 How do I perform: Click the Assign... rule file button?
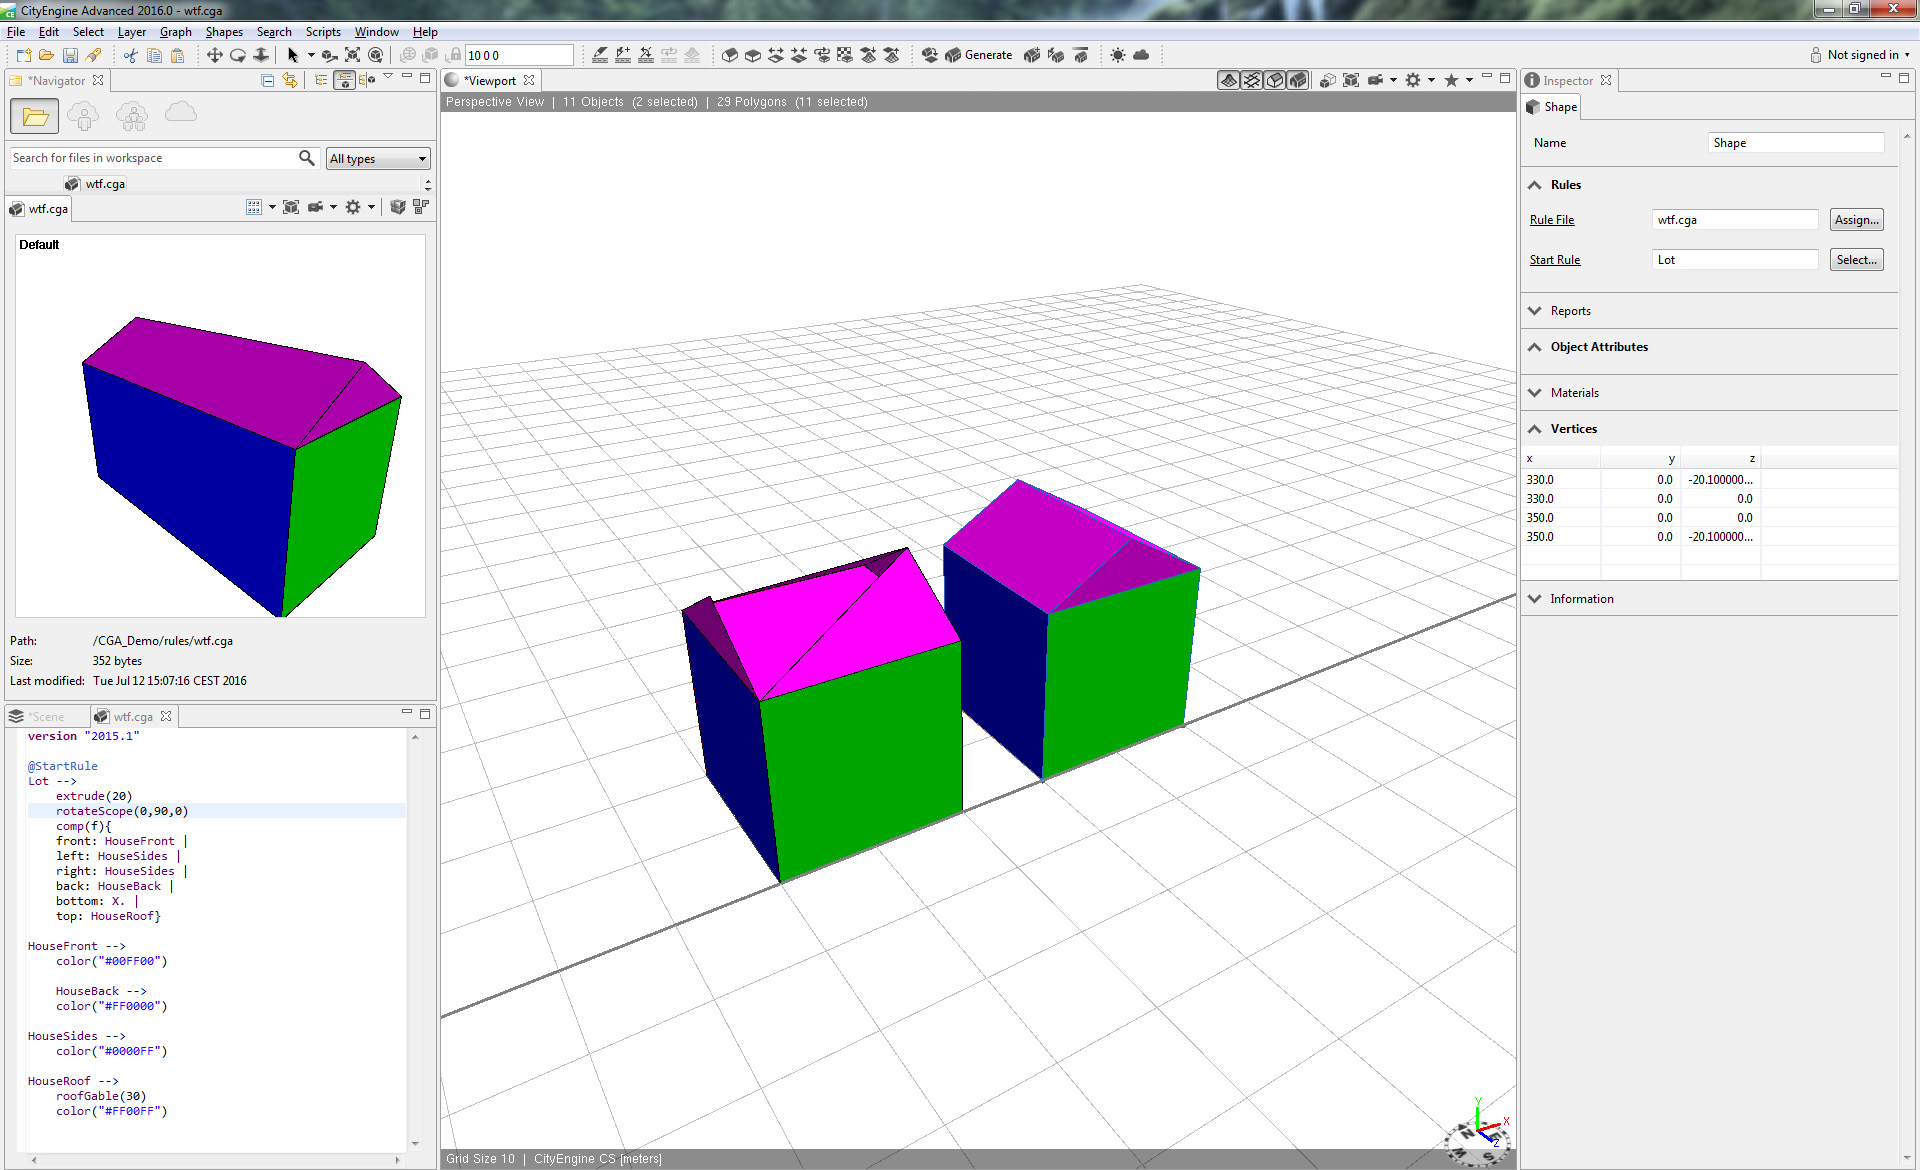point(1857,220)
